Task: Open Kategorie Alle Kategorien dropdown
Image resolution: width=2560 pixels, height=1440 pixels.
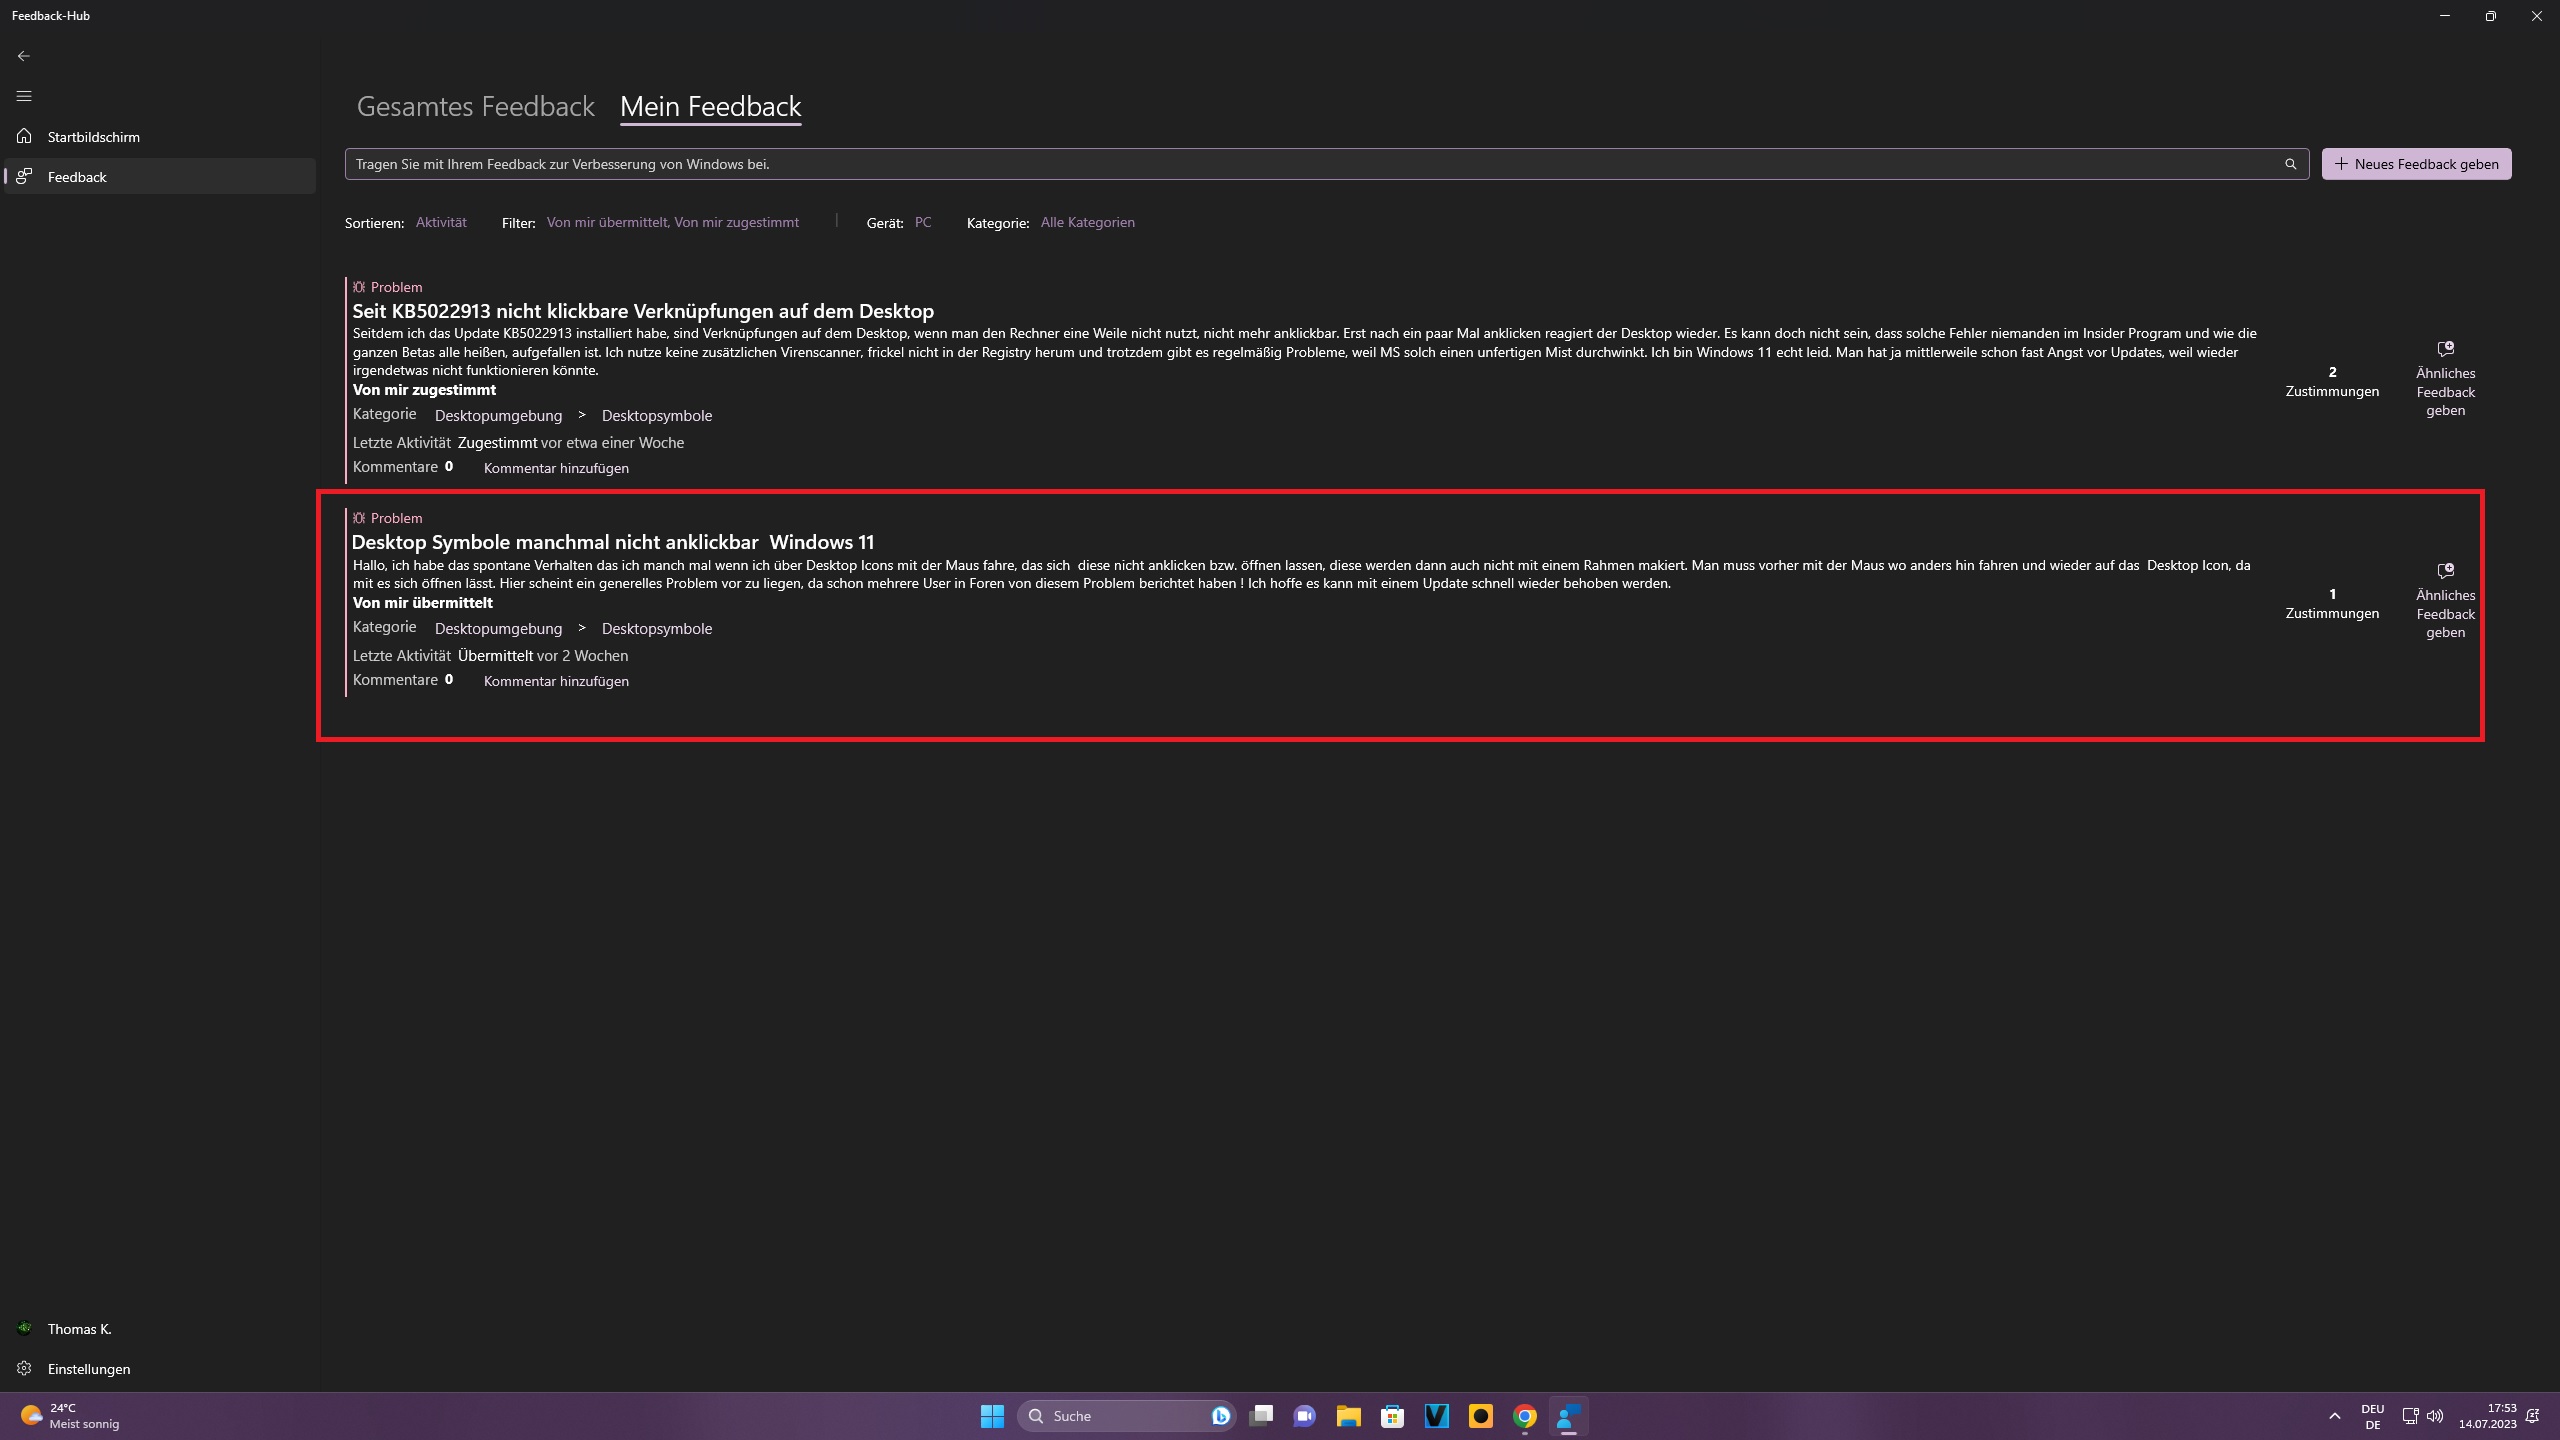Action: (1087, 222)
